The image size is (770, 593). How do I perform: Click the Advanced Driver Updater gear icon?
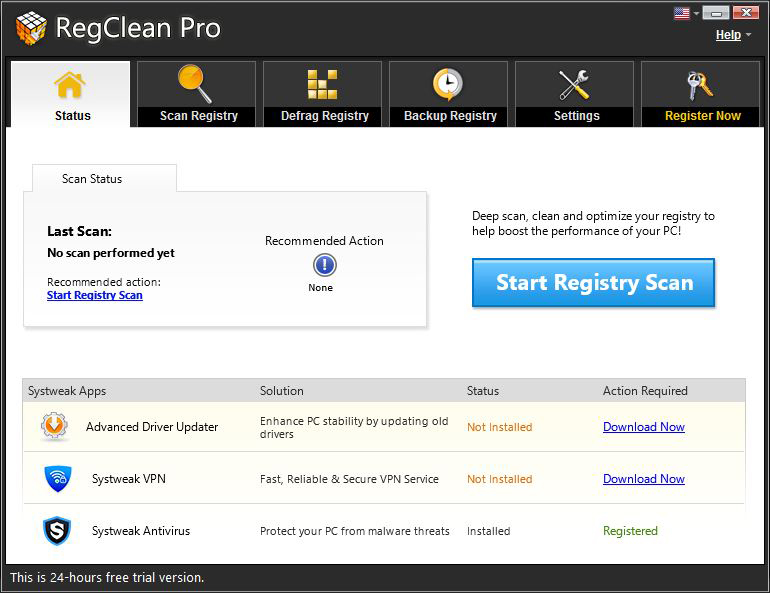[x=54, y=426]
